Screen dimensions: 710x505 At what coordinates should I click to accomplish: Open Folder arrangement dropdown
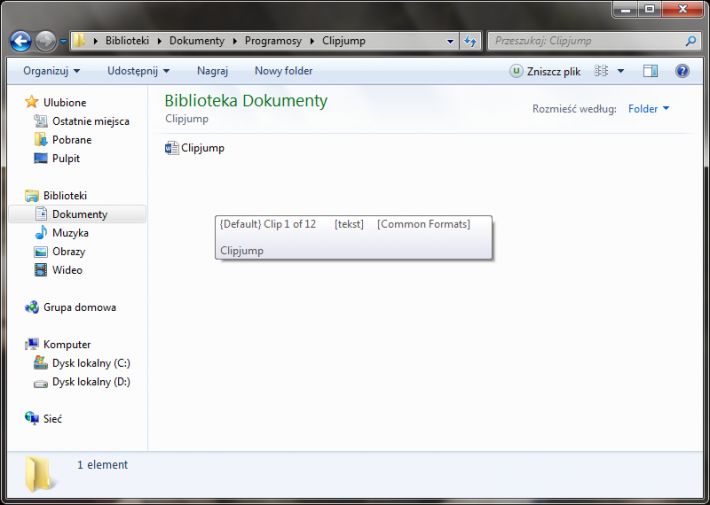coord(648,109)
